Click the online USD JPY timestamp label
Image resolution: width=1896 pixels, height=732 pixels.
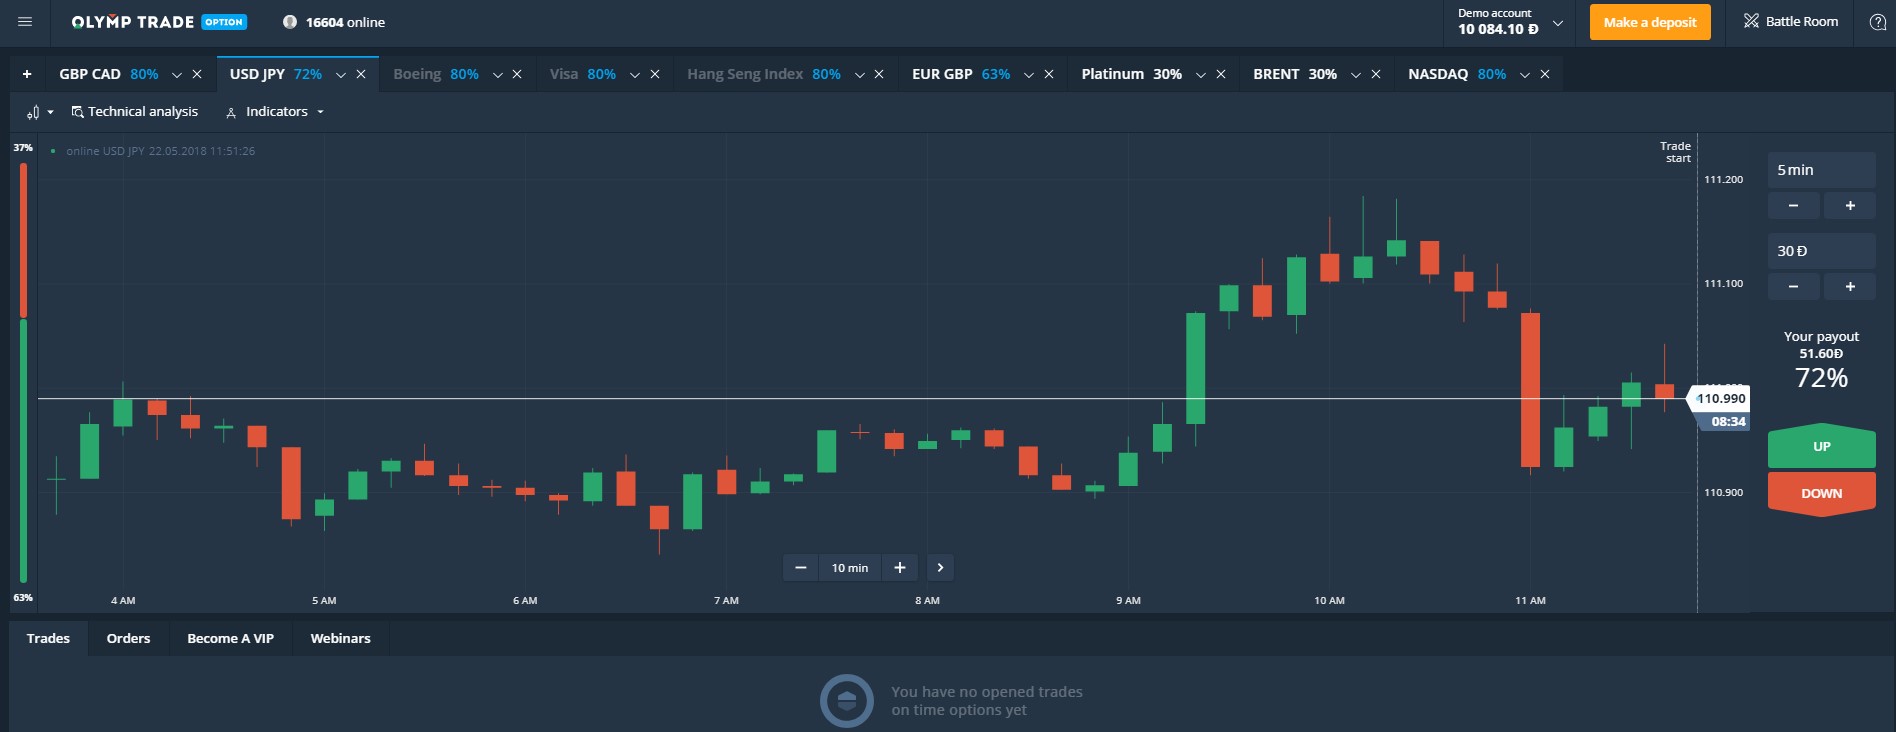point(160,151)
